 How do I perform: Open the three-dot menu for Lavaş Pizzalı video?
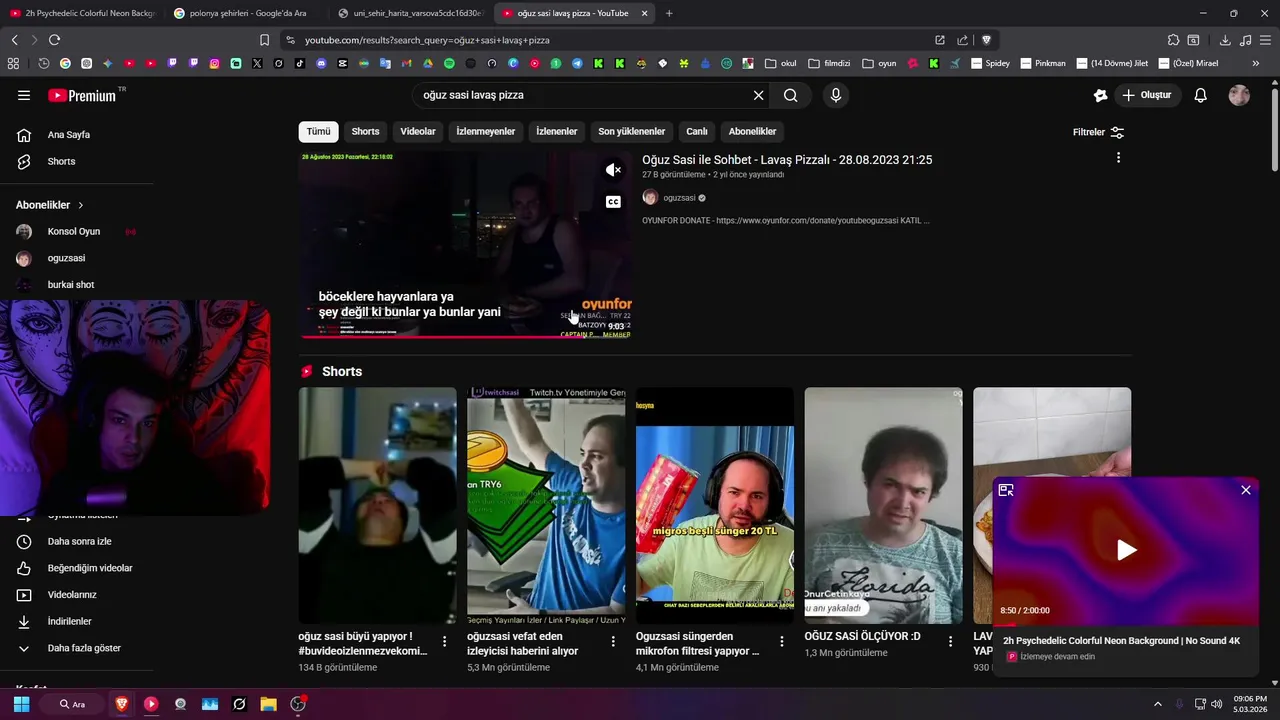[x=1118, y=158]
